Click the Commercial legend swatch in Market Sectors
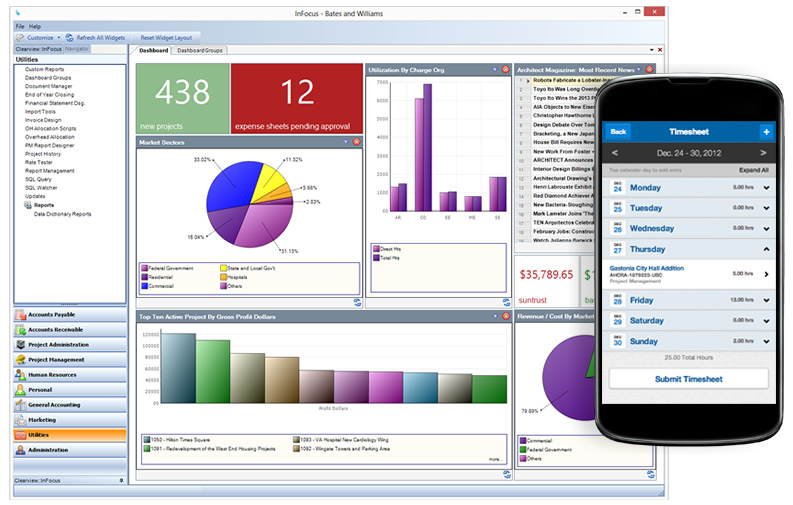This screenshot has width=793, height=505. click(x=145, y=286)
